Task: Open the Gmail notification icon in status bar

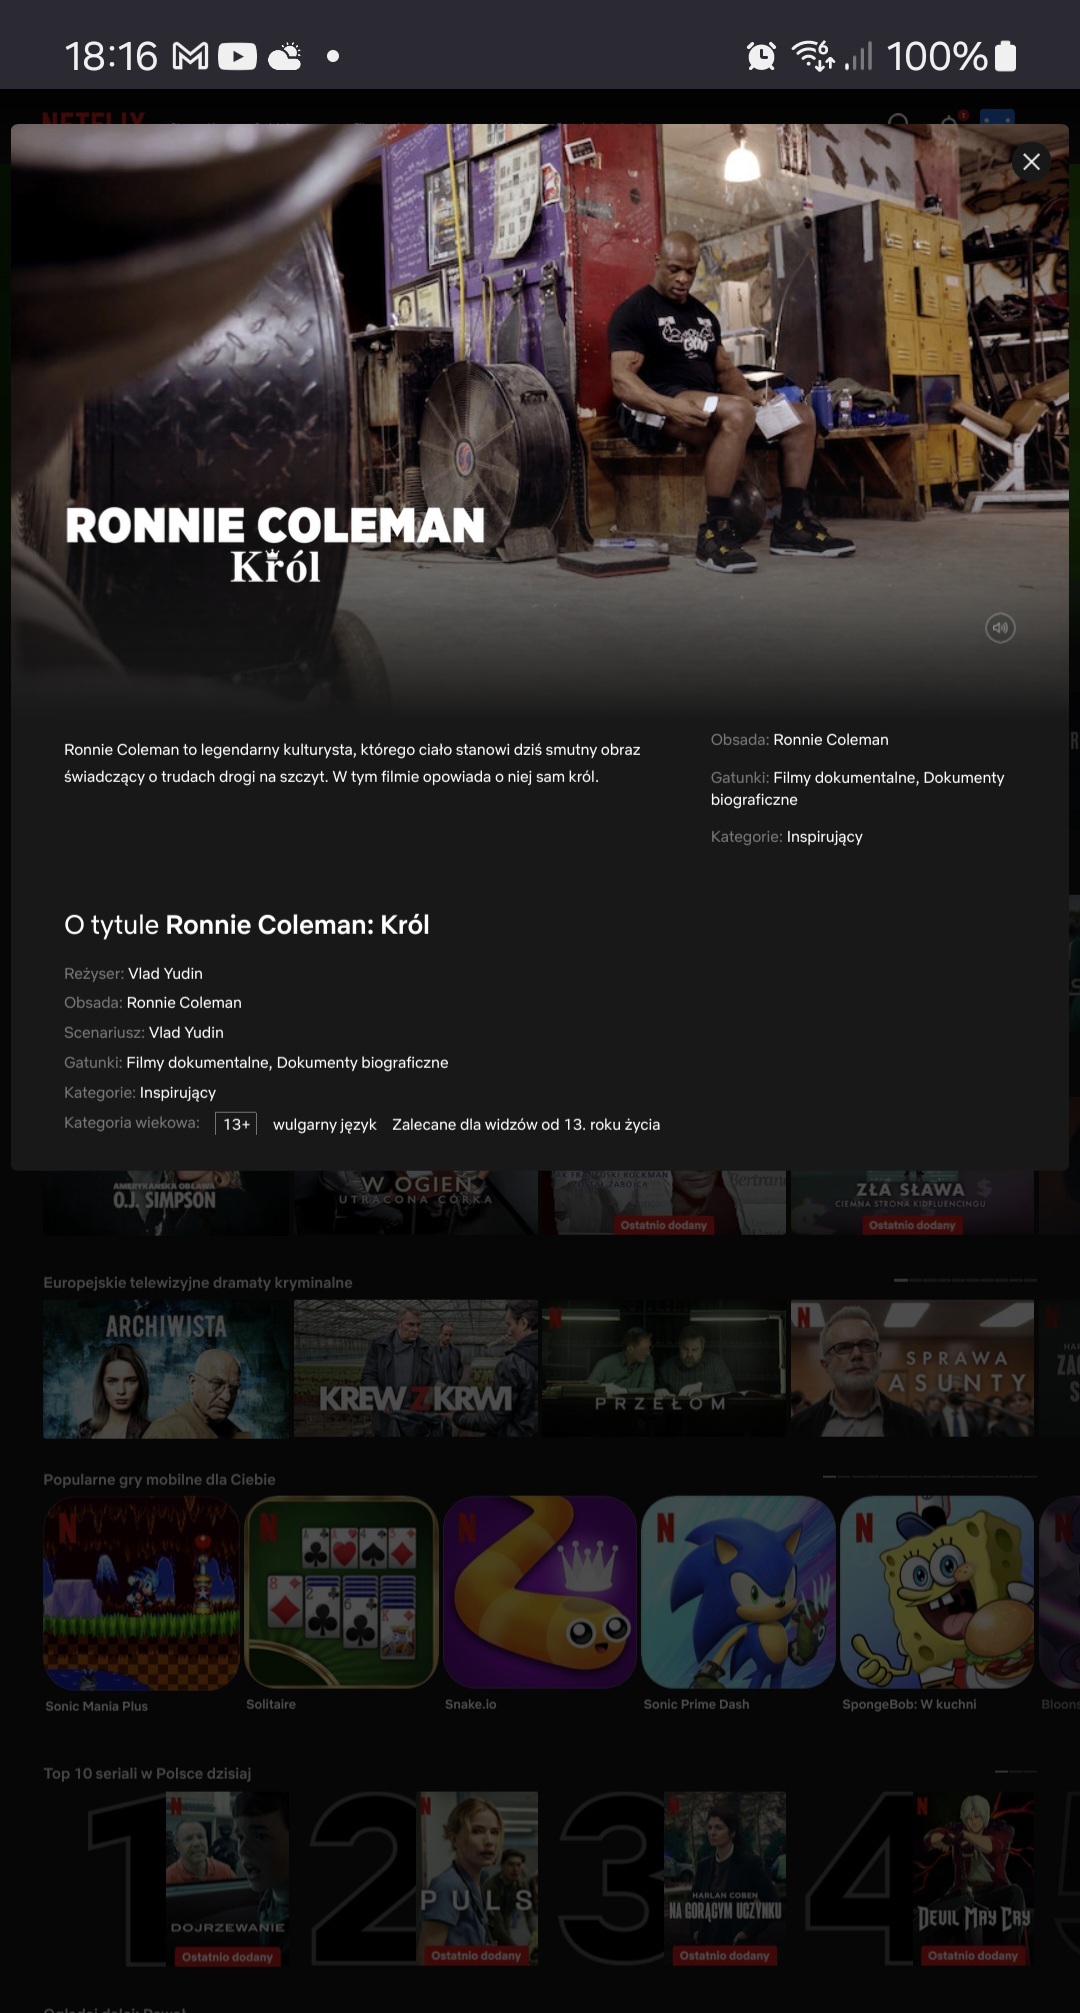Action: [x=191, y=56]
